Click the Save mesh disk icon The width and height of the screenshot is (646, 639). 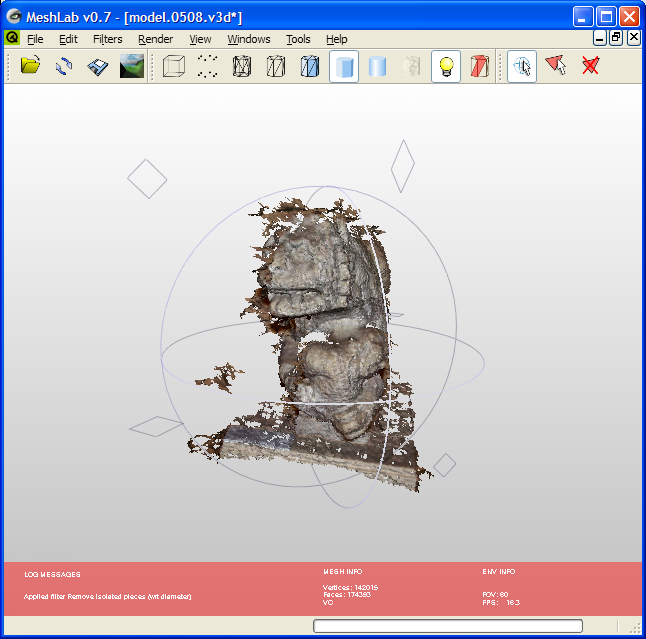97,67
